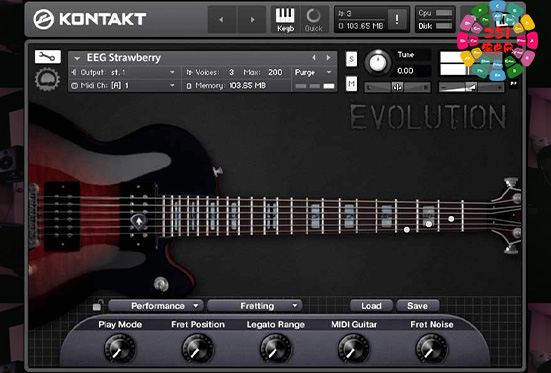This screenshot has width=551, height=373.
Task: Open the Fretting page menu
Action: pyautogui.click(x=254, y=306)
